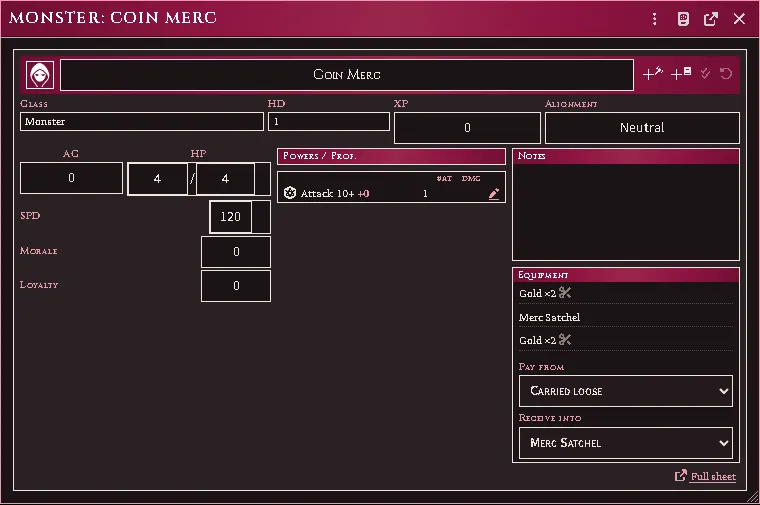Add a new attack via plus-sword icon
Image resolution: width=760 pixels, height=505 pixels.
652,74
